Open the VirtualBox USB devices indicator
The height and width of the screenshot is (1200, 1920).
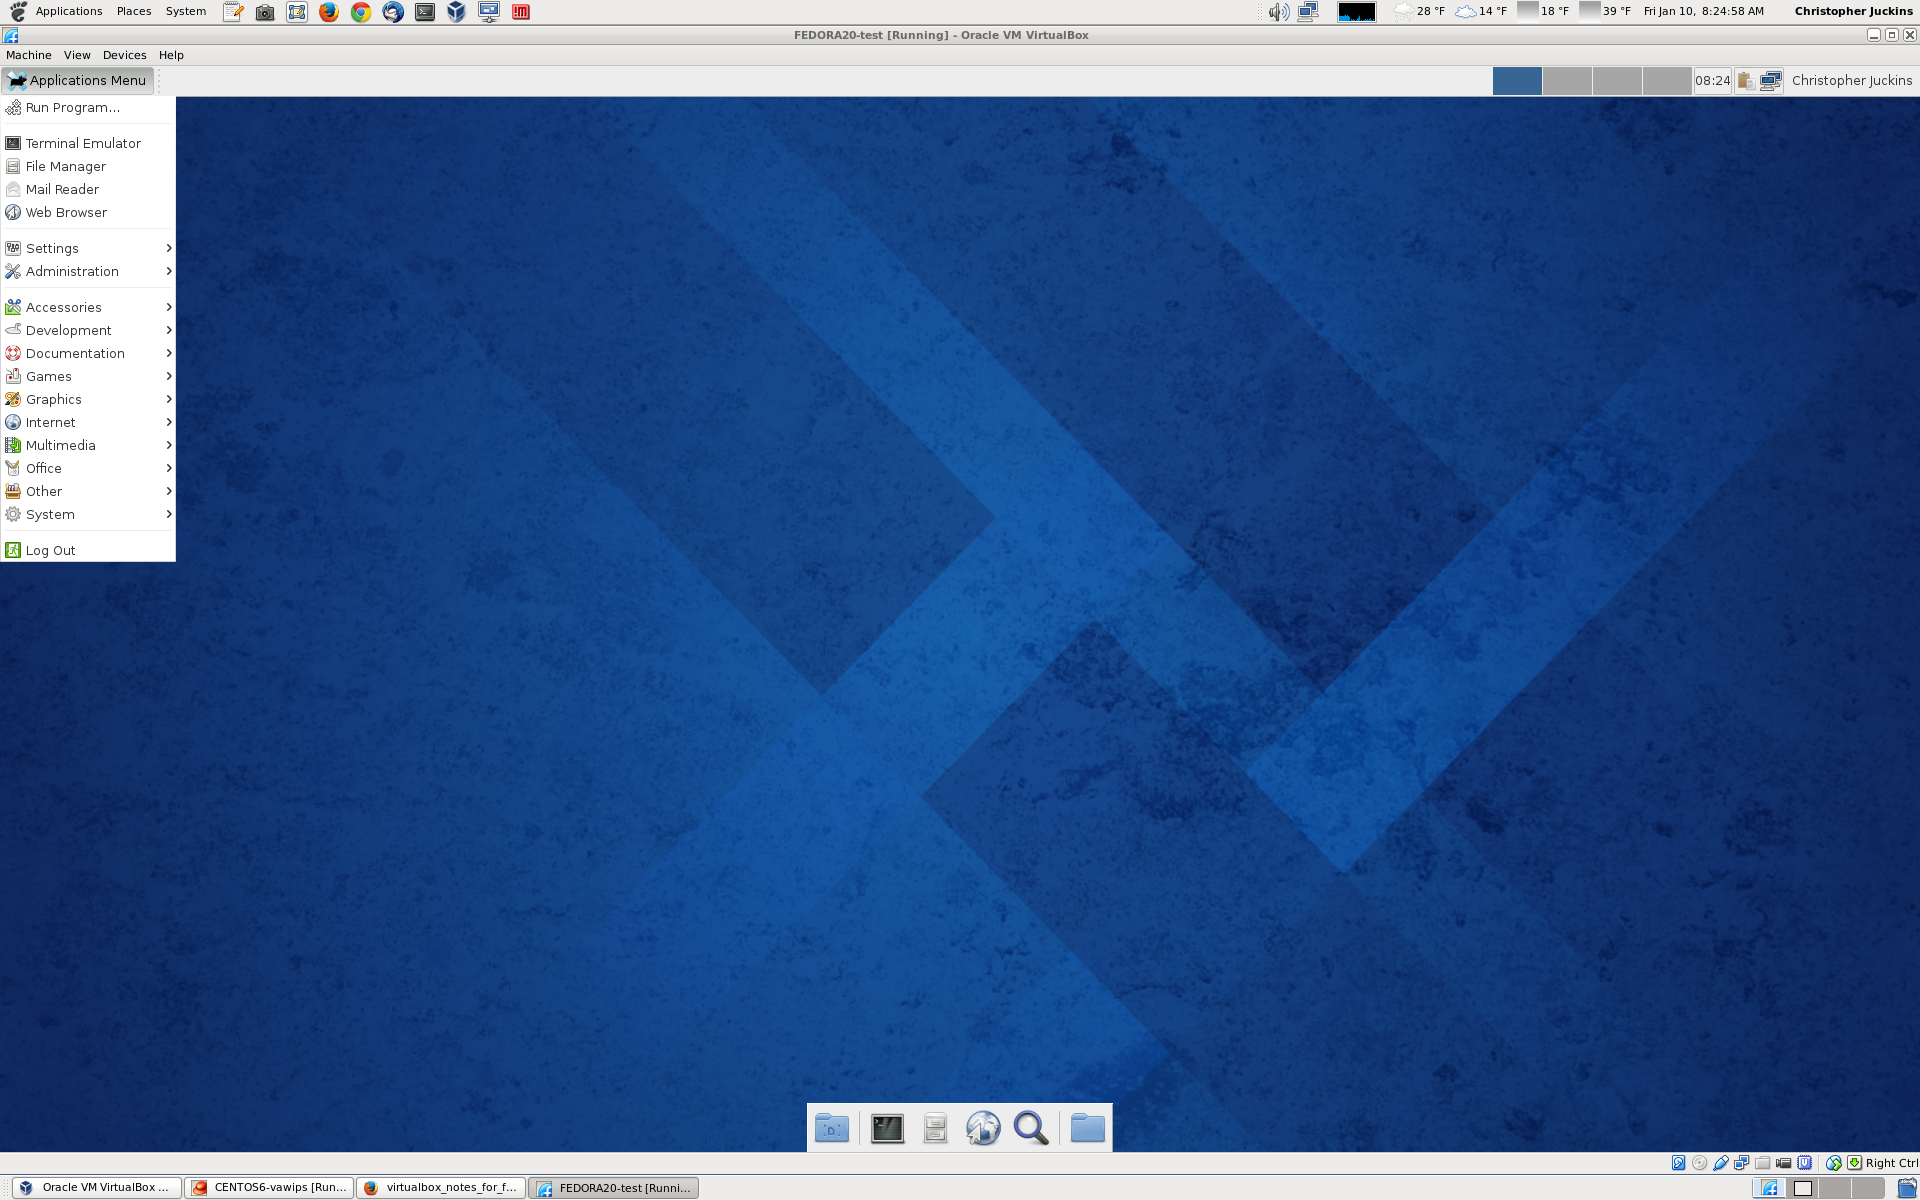point(1721,1163)
